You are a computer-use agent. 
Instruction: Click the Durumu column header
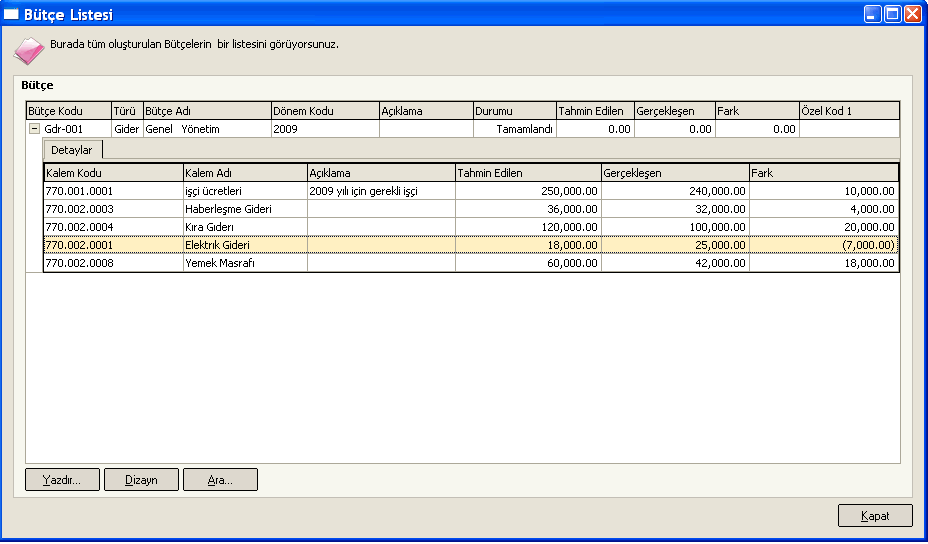tap(515, 111)
